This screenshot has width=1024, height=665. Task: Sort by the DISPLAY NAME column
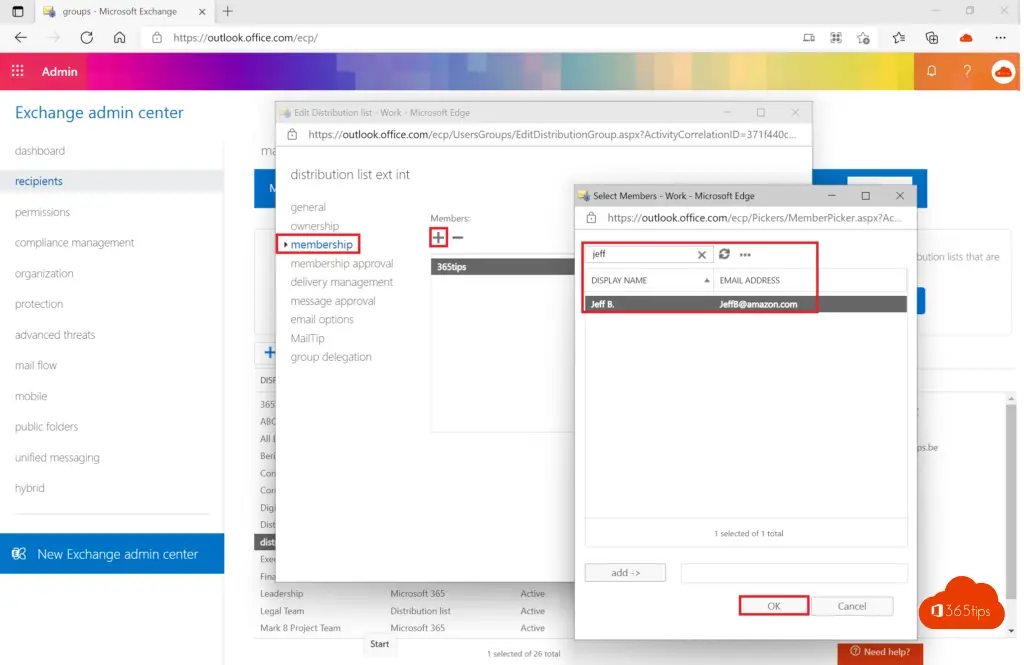point(648,280)
